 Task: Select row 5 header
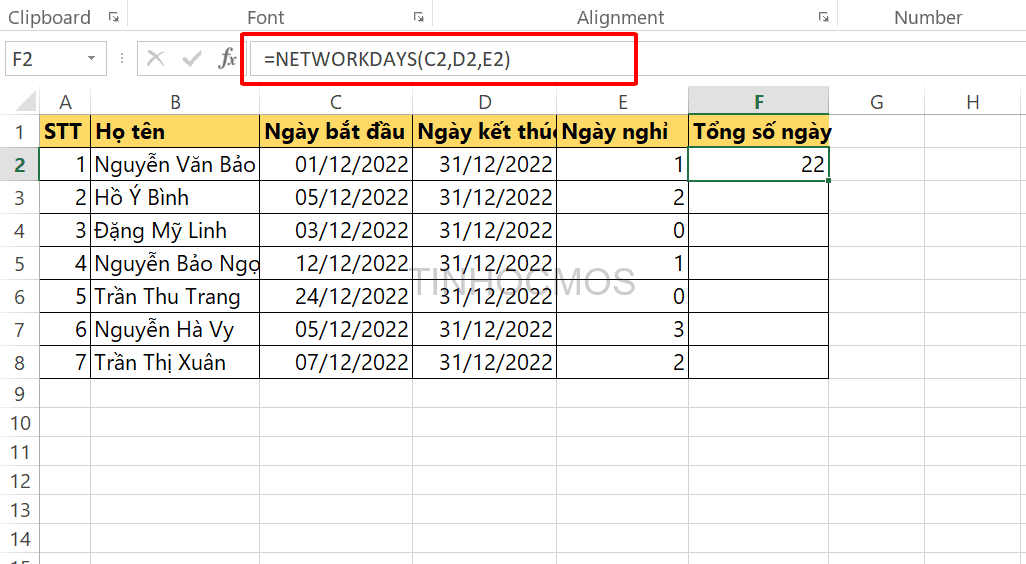point(20,263)
